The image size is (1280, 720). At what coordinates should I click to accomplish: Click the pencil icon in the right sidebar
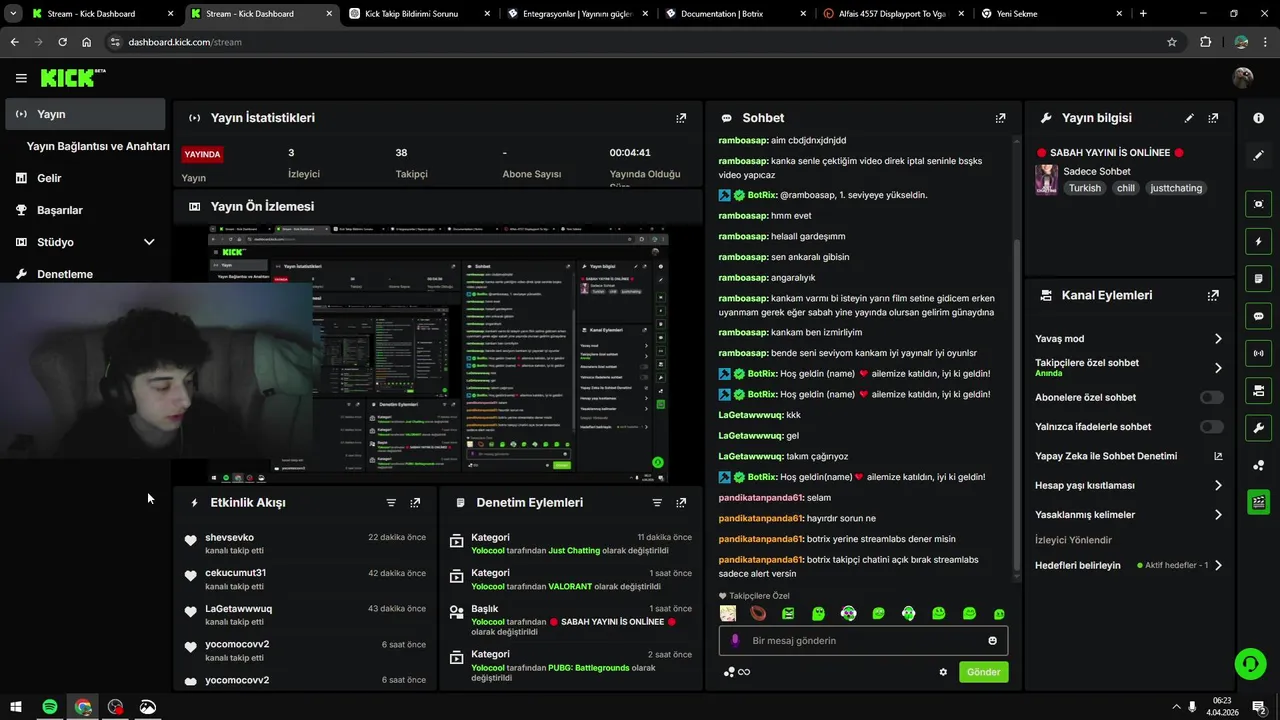[x=1258, y=156]
